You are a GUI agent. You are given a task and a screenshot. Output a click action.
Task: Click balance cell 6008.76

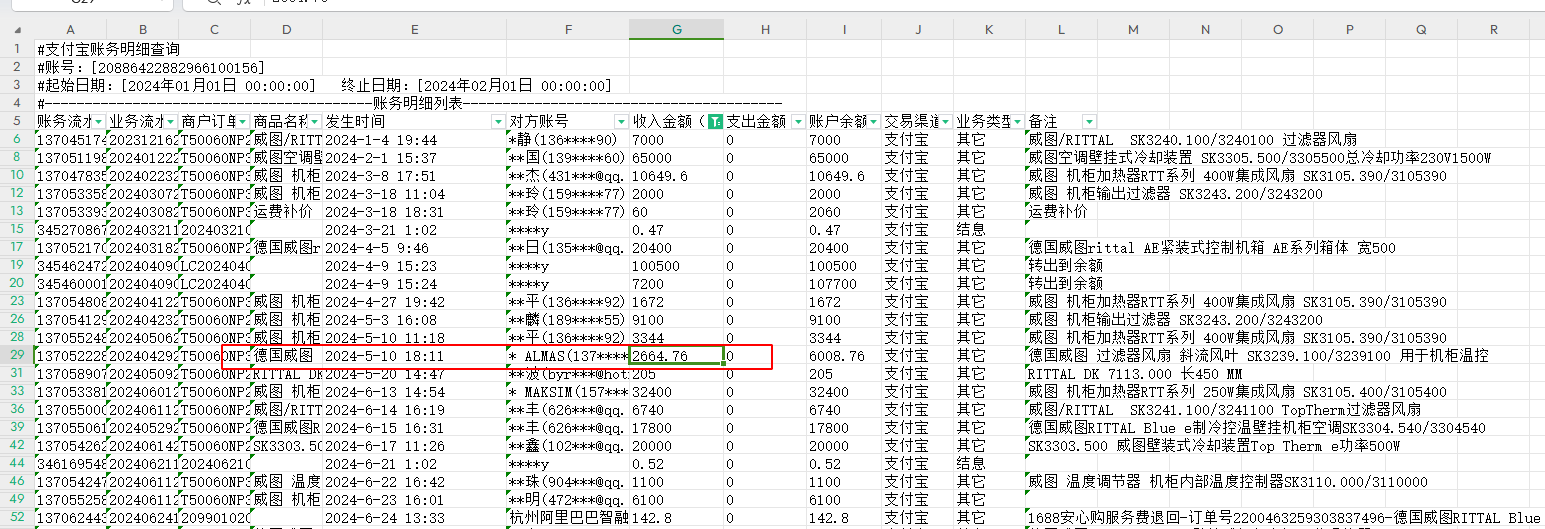[844, 355]
